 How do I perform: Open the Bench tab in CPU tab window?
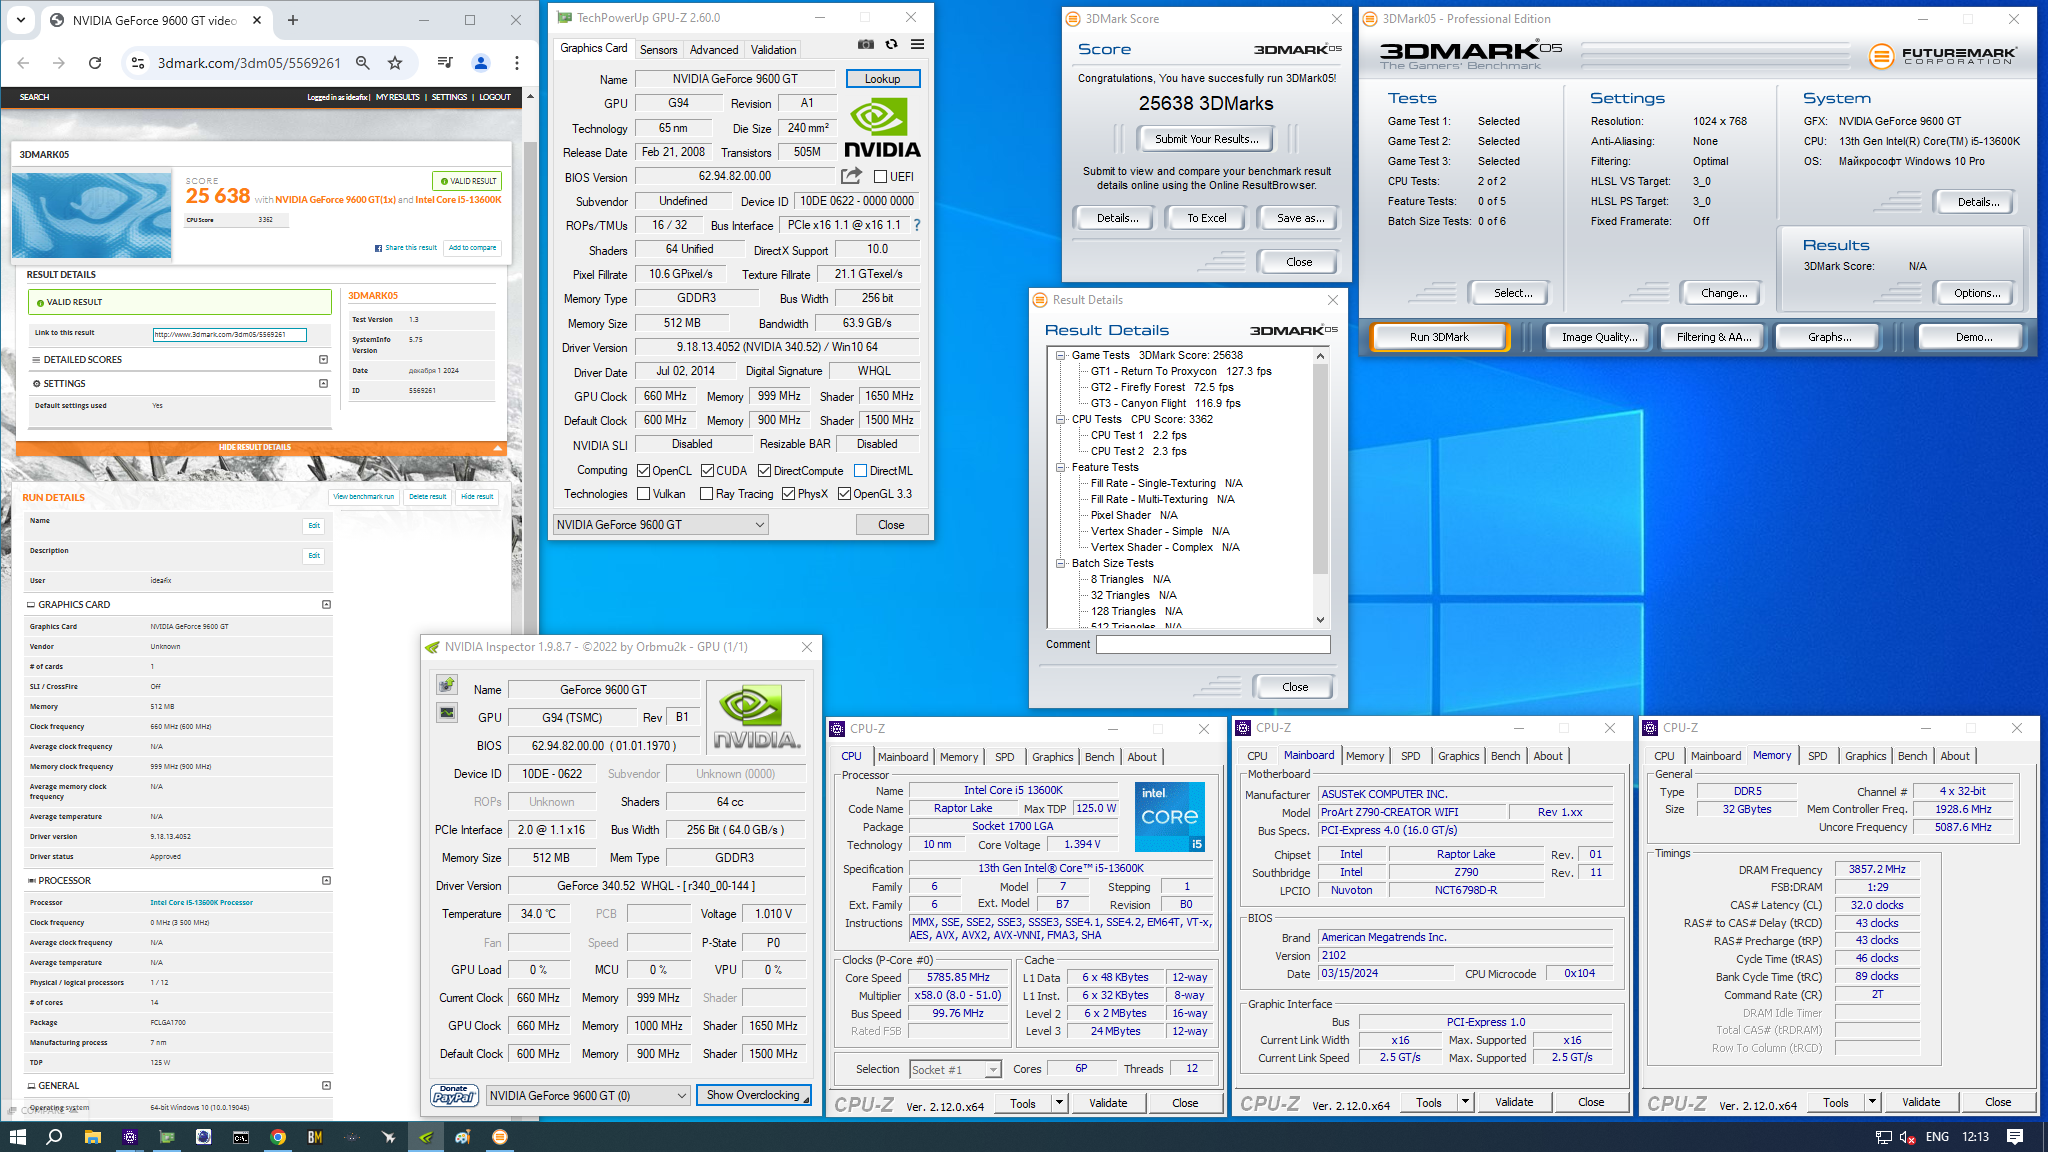[x=1099, y=757]
